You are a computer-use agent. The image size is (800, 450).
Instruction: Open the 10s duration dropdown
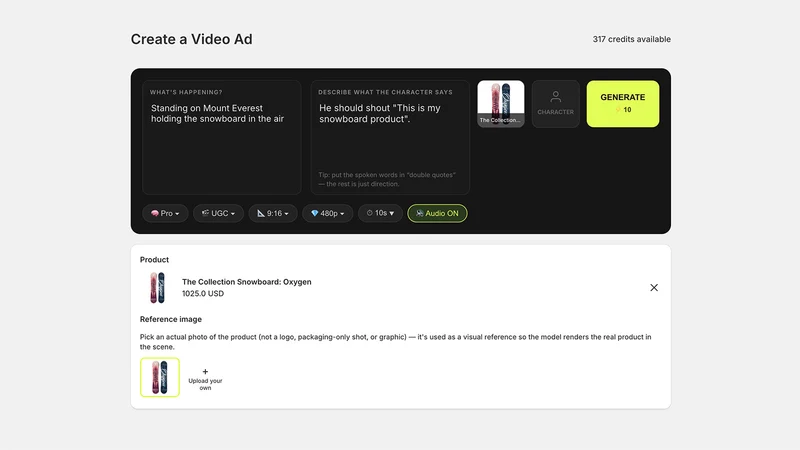(380, 213)
